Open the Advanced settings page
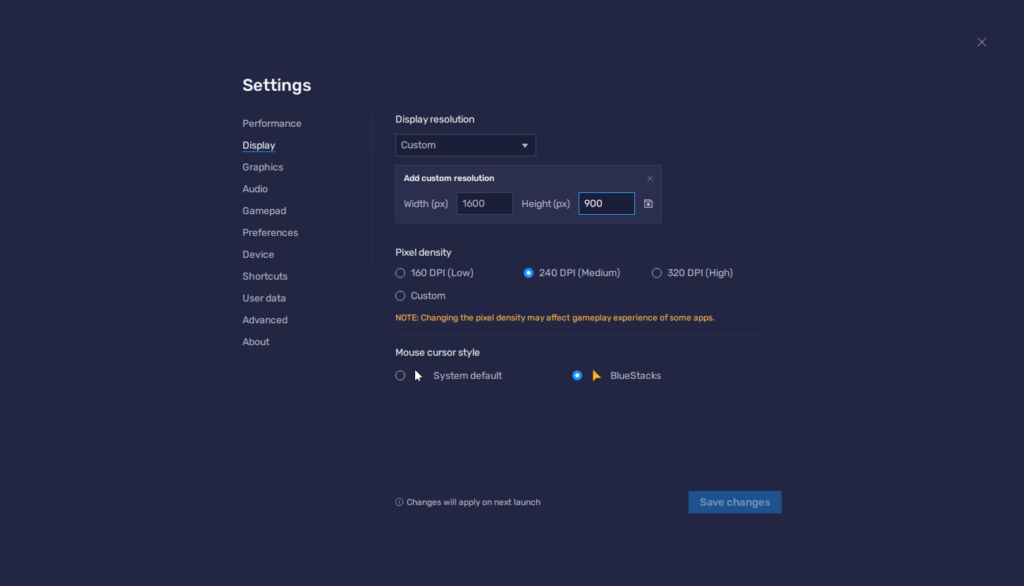 pyautogui.click(x=264, y=319)
